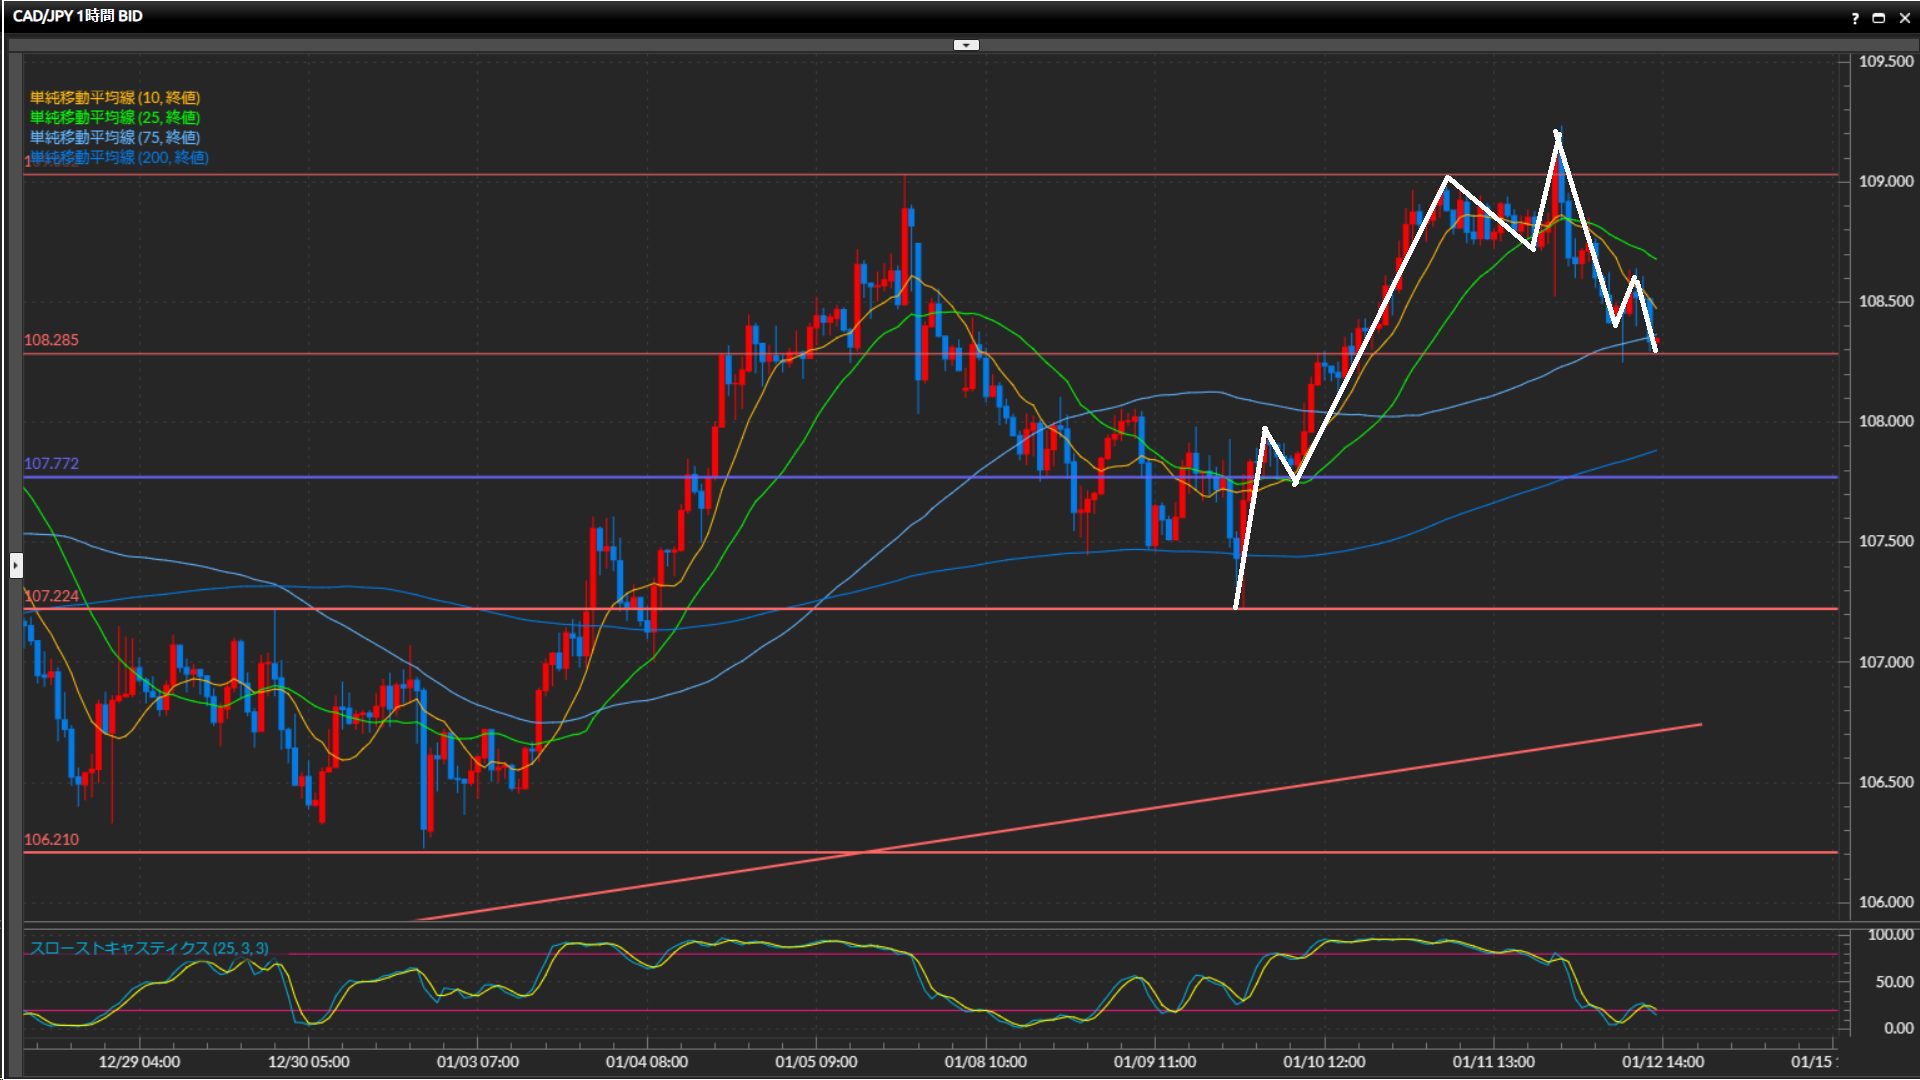
Task: Click the Slow Stochastics (25, 3, 3) label
Action: point(148,948)
